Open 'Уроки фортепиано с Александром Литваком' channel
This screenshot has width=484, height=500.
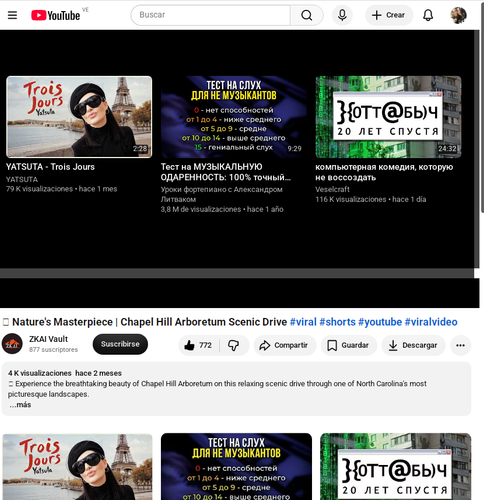(222, 194)
